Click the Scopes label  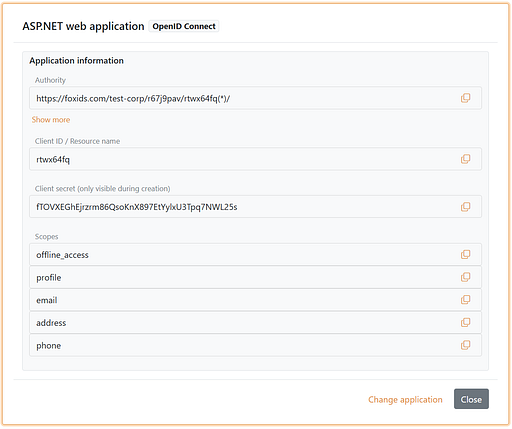click(46, 237)
